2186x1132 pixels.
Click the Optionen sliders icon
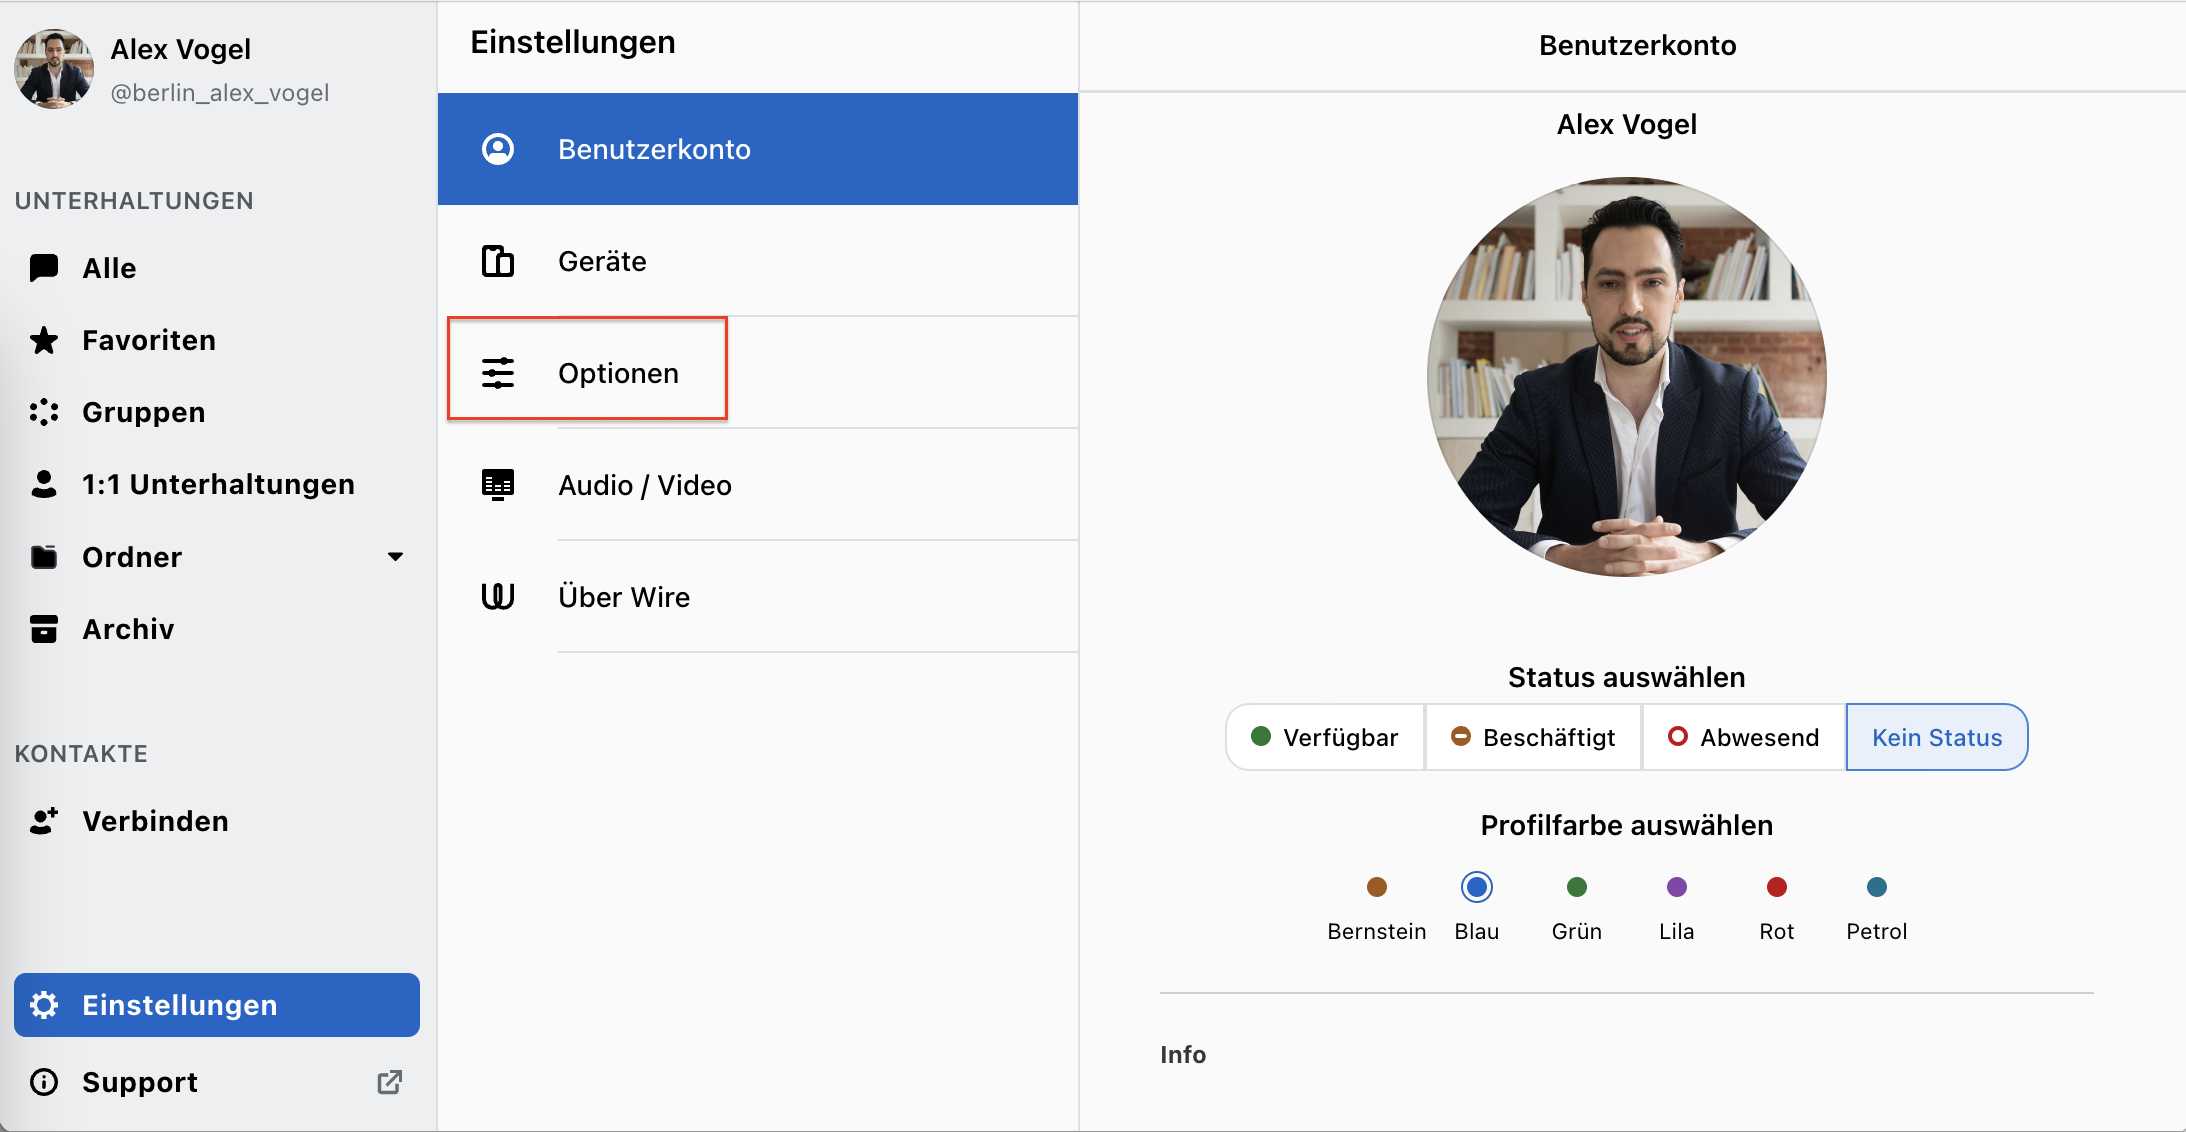[498, 373]
